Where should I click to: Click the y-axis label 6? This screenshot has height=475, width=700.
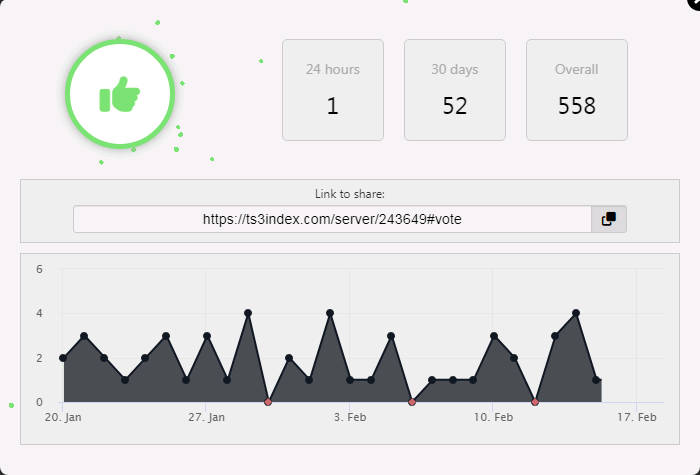[x=40, y=269]
